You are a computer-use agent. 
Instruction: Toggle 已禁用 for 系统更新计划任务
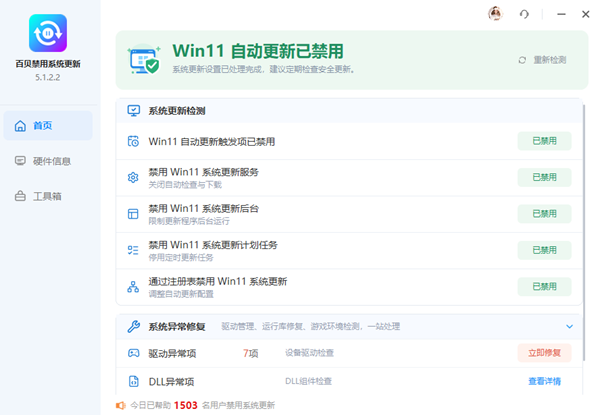click(545, 250)
